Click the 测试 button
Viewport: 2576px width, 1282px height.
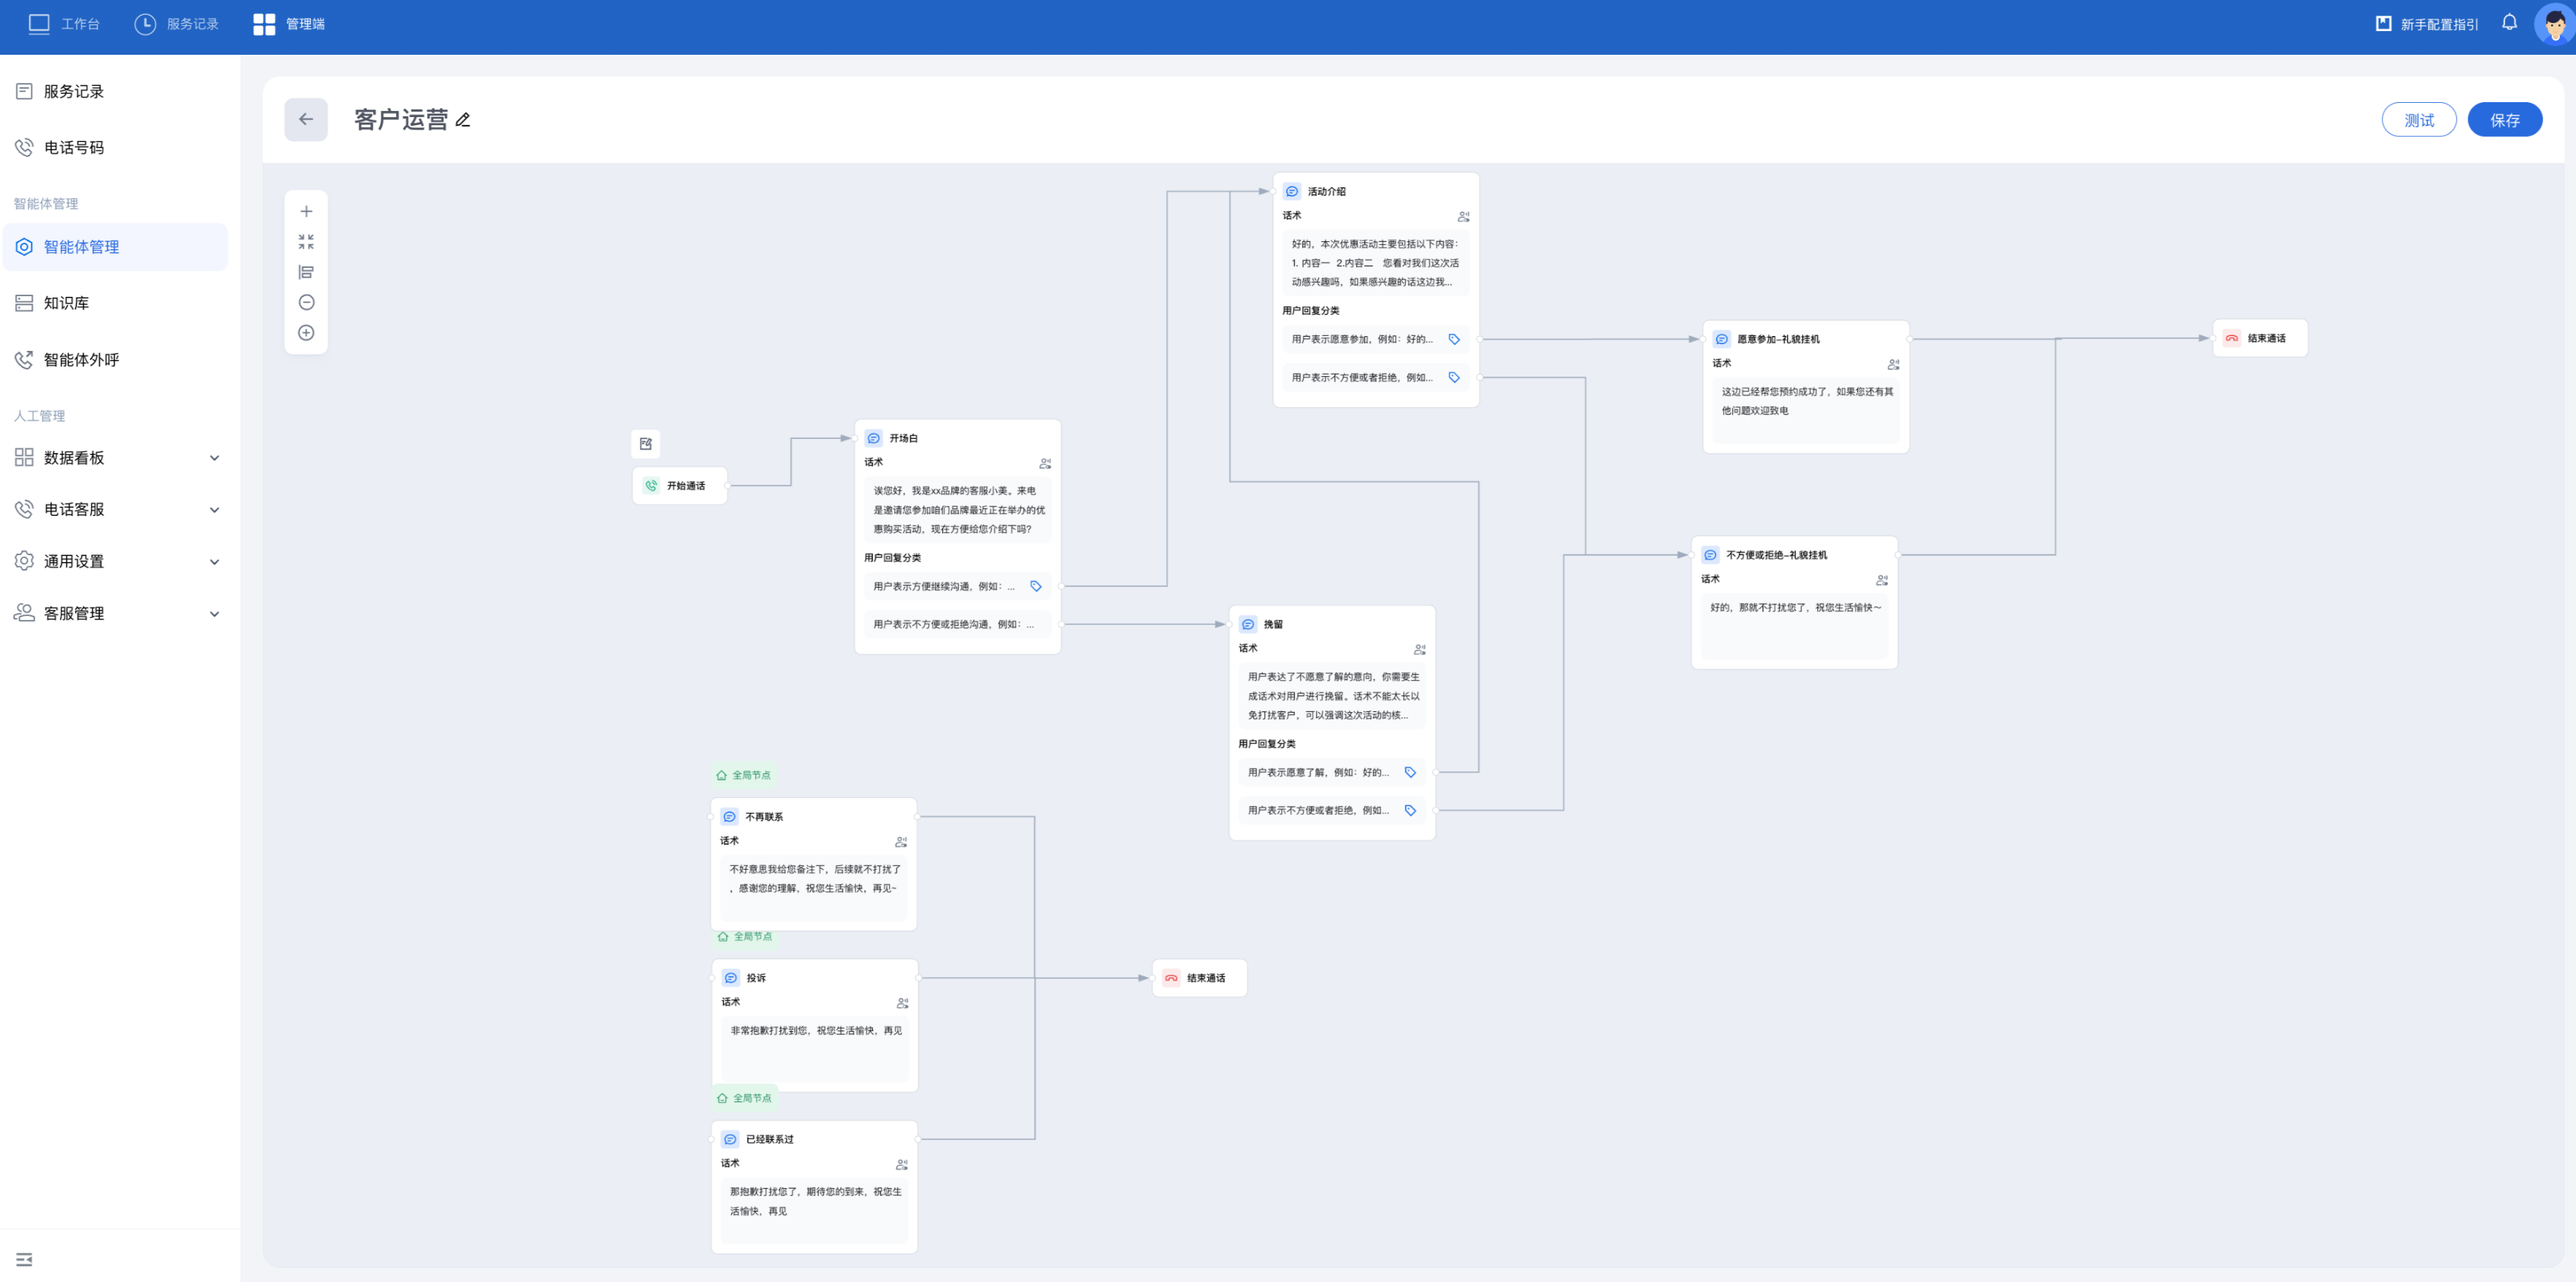pos(2418,120)
